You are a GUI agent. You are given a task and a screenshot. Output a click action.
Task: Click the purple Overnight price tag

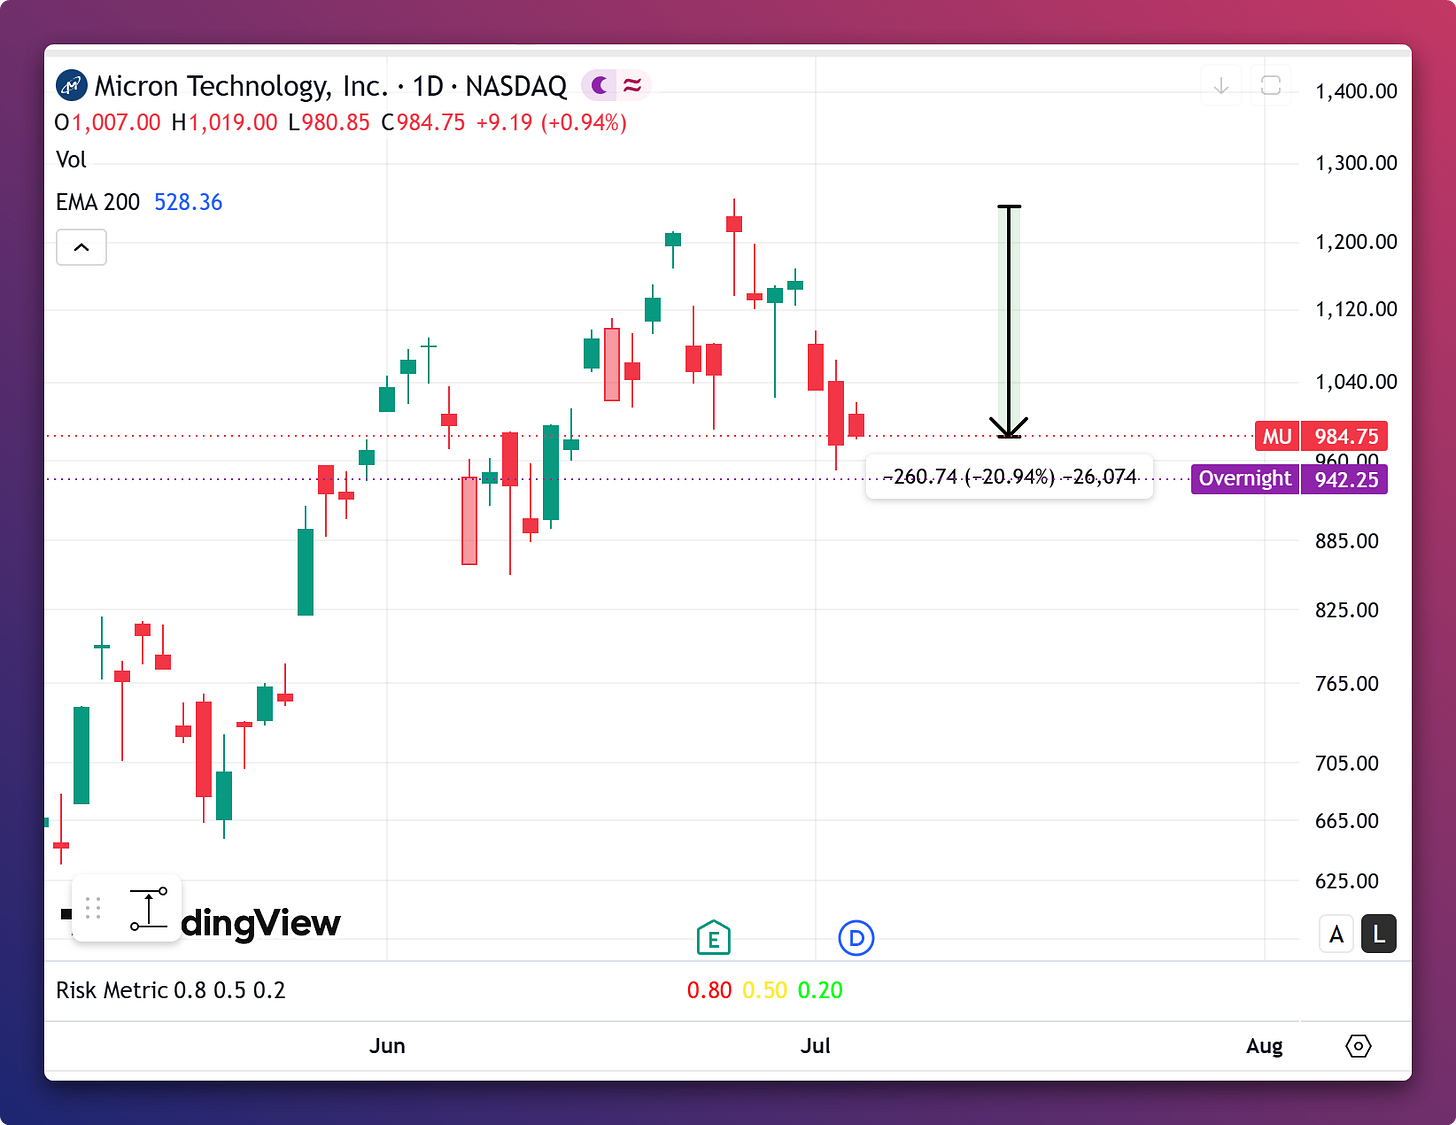[x=1245, y=479]
